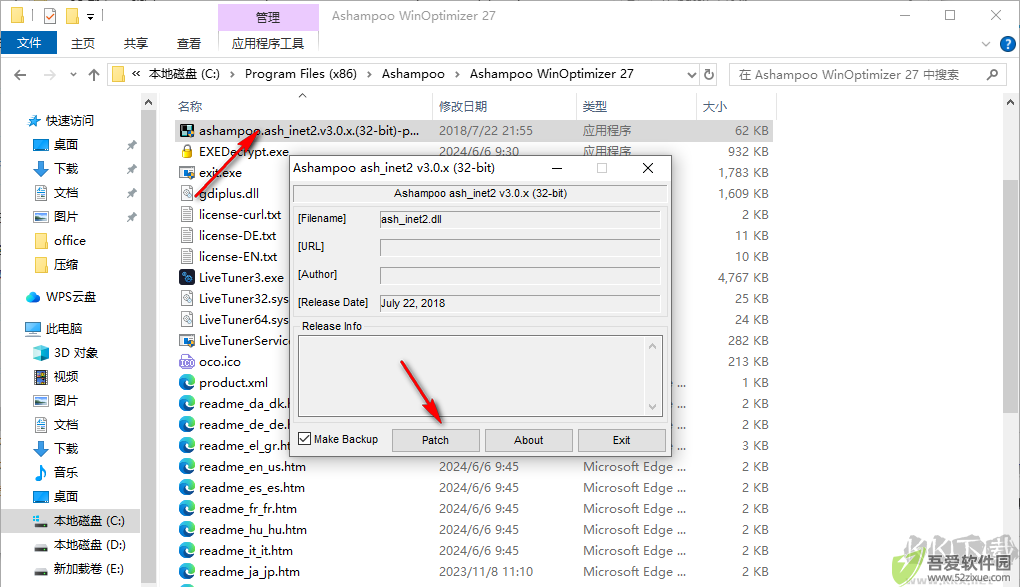This screenshot has height=587, width=1020.
Task: Sort files by 修改日期 column header
Action: (x=463, y=106)
